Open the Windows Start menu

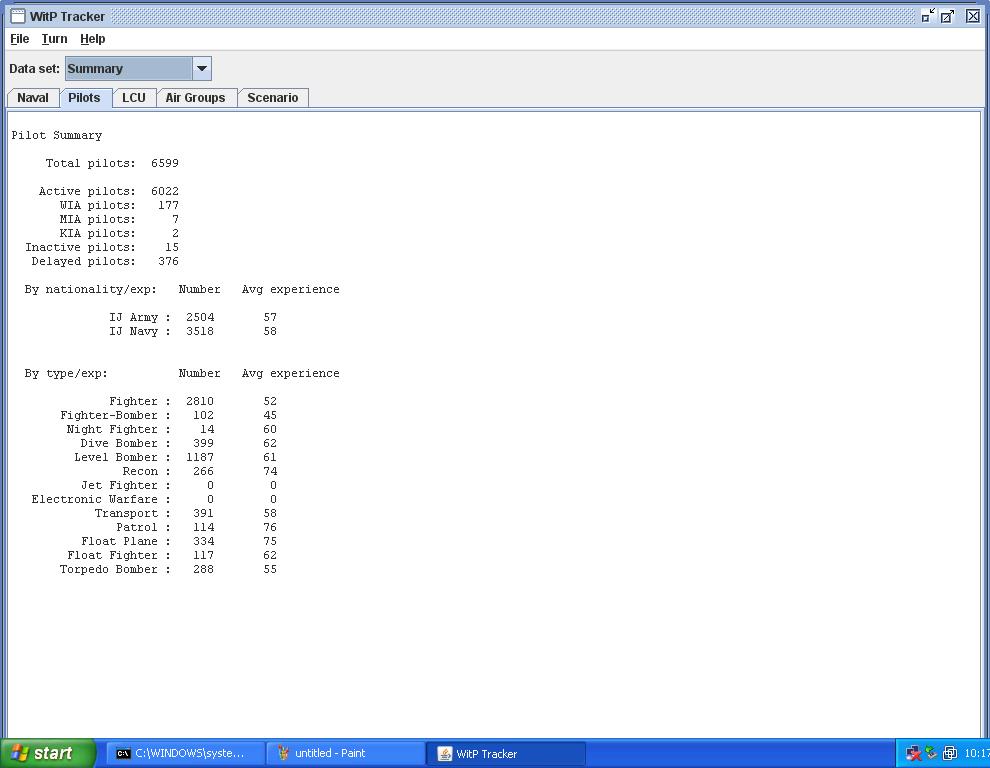47,753
